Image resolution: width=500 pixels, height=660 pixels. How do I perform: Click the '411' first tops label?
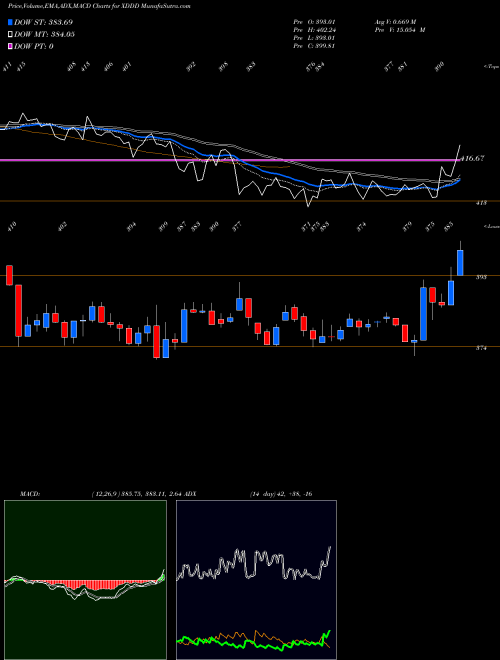click(x=7, y=67)
